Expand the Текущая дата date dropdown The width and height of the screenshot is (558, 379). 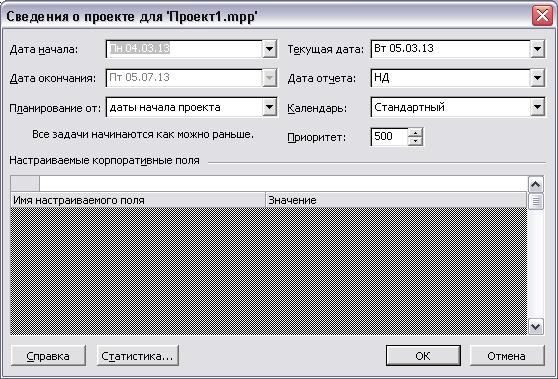click(537, 49)
